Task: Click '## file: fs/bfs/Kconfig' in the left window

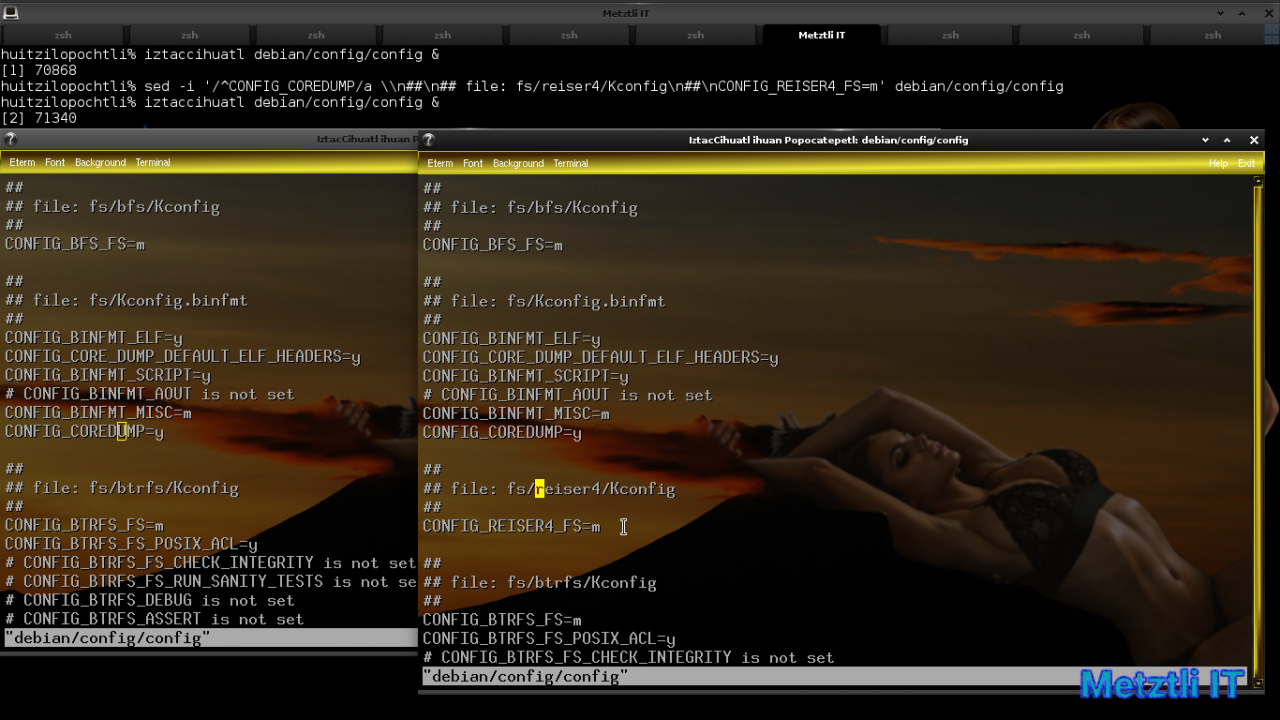Action: (112, 206)
